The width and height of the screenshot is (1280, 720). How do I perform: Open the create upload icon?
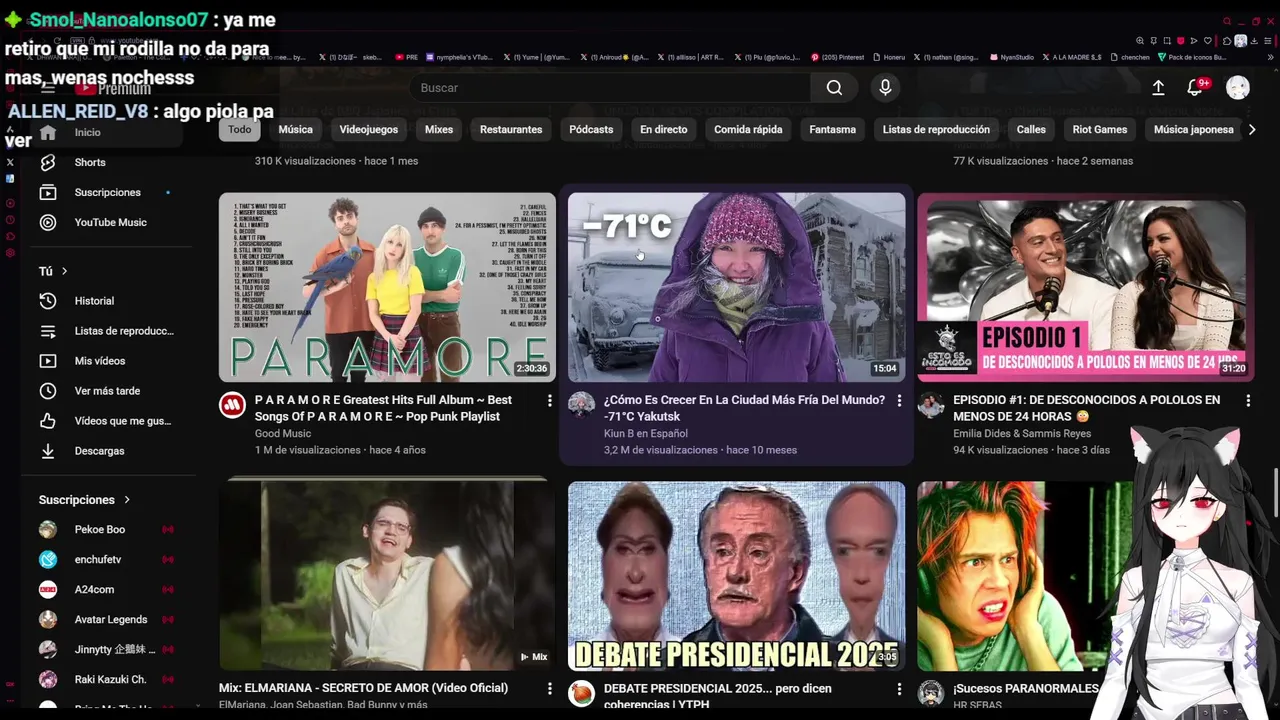pos(1158,88)
